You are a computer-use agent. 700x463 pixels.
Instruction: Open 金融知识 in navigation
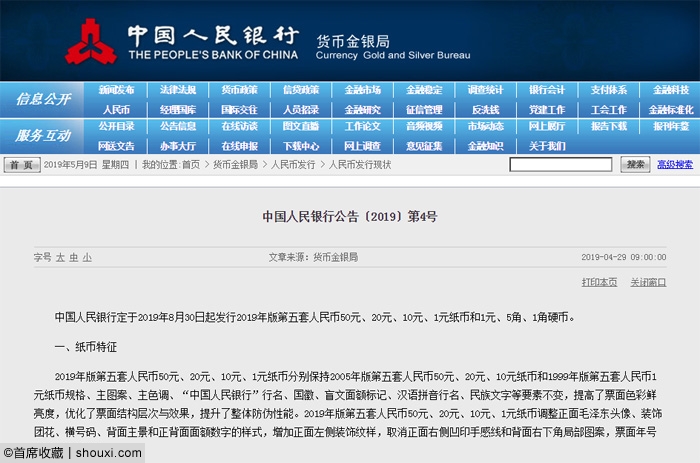486,146
